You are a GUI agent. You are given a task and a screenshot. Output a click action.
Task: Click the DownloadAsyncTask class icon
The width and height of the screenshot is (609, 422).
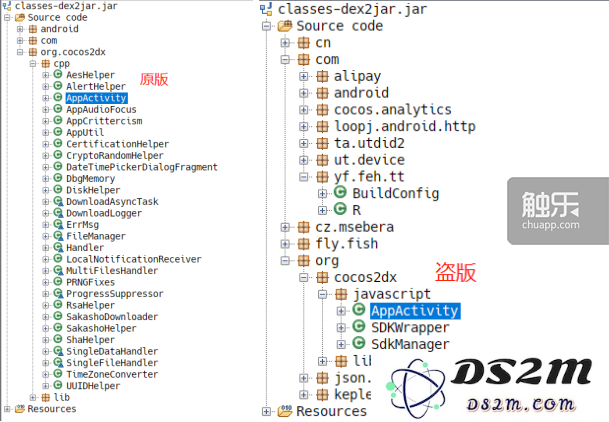tap(58, 201)
